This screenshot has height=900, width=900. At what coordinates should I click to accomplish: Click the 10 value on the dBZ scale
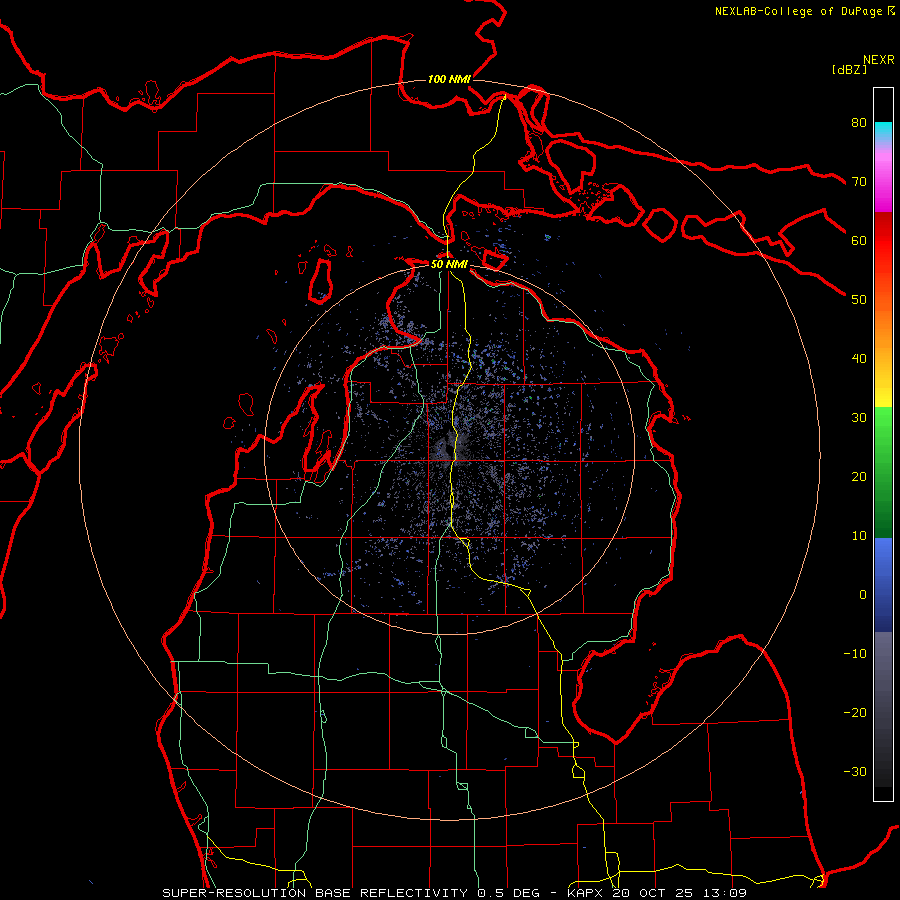pyautogui.click(x=859, y=536)
